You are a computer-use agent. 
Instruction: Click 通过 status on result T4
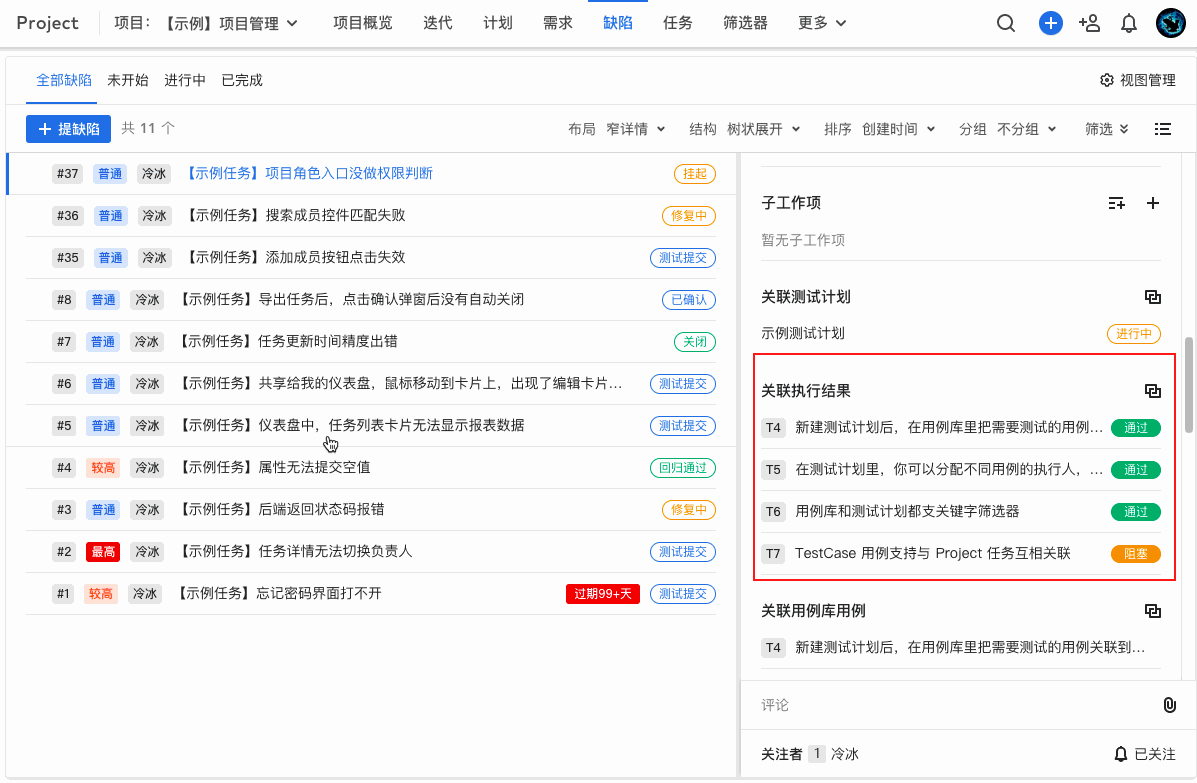tap(1136, 428)
